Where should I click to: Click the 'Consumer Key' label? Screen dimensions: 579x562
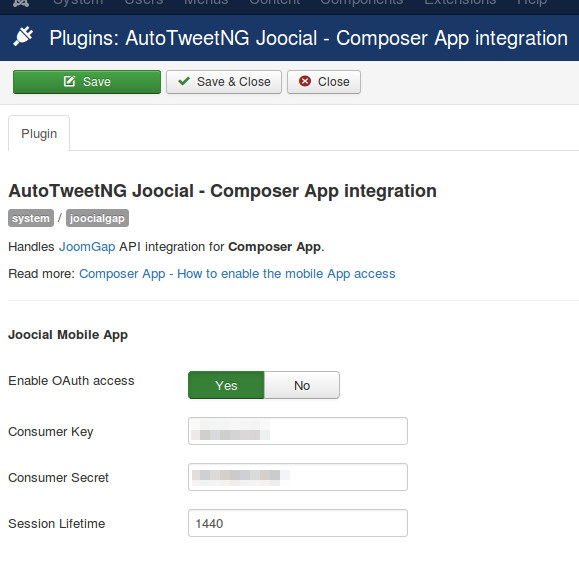[x=51, y=432]
